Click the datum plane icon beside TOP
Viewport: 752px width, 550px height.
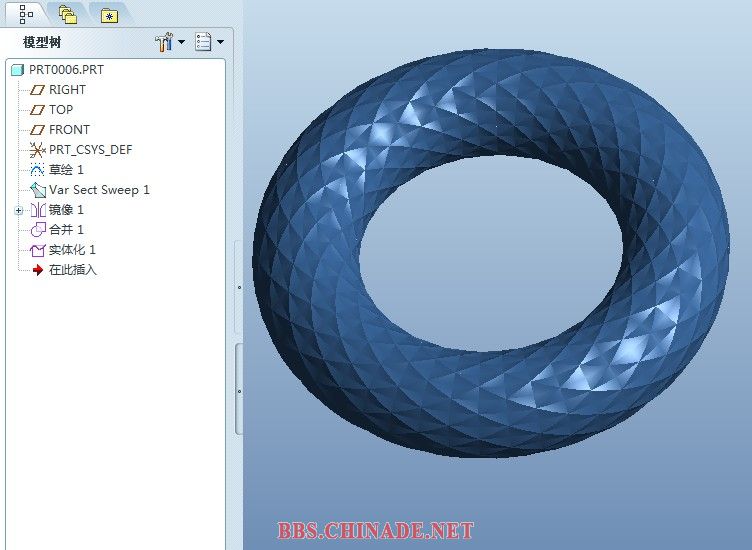click(x=37, y=110)
